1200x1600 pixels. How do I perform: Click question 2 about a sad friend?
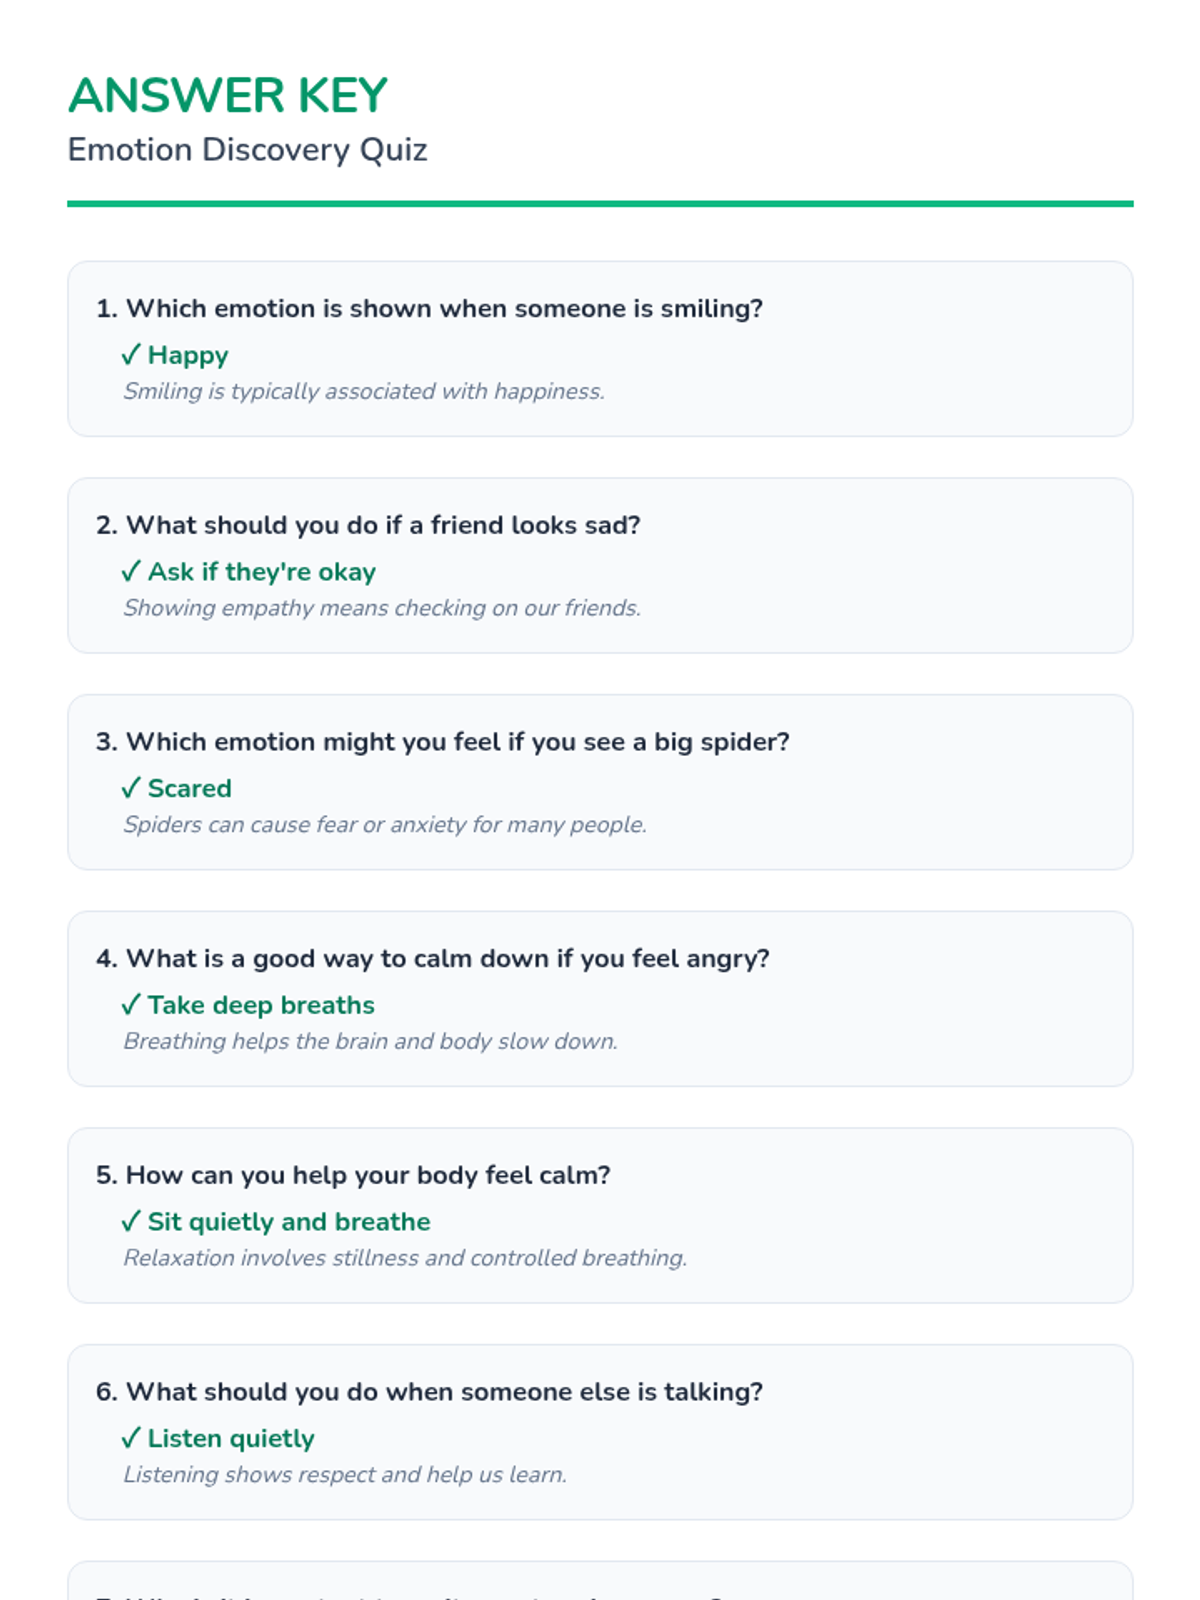tap(368, 525)
